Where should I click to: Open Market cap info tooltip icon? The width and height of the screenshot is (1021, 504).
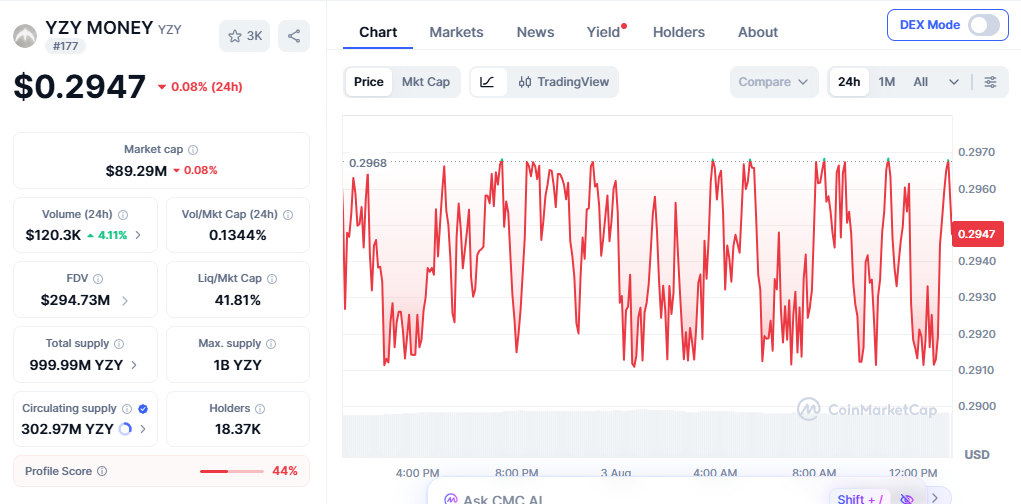pyautogui.click(x=193, y=150)
